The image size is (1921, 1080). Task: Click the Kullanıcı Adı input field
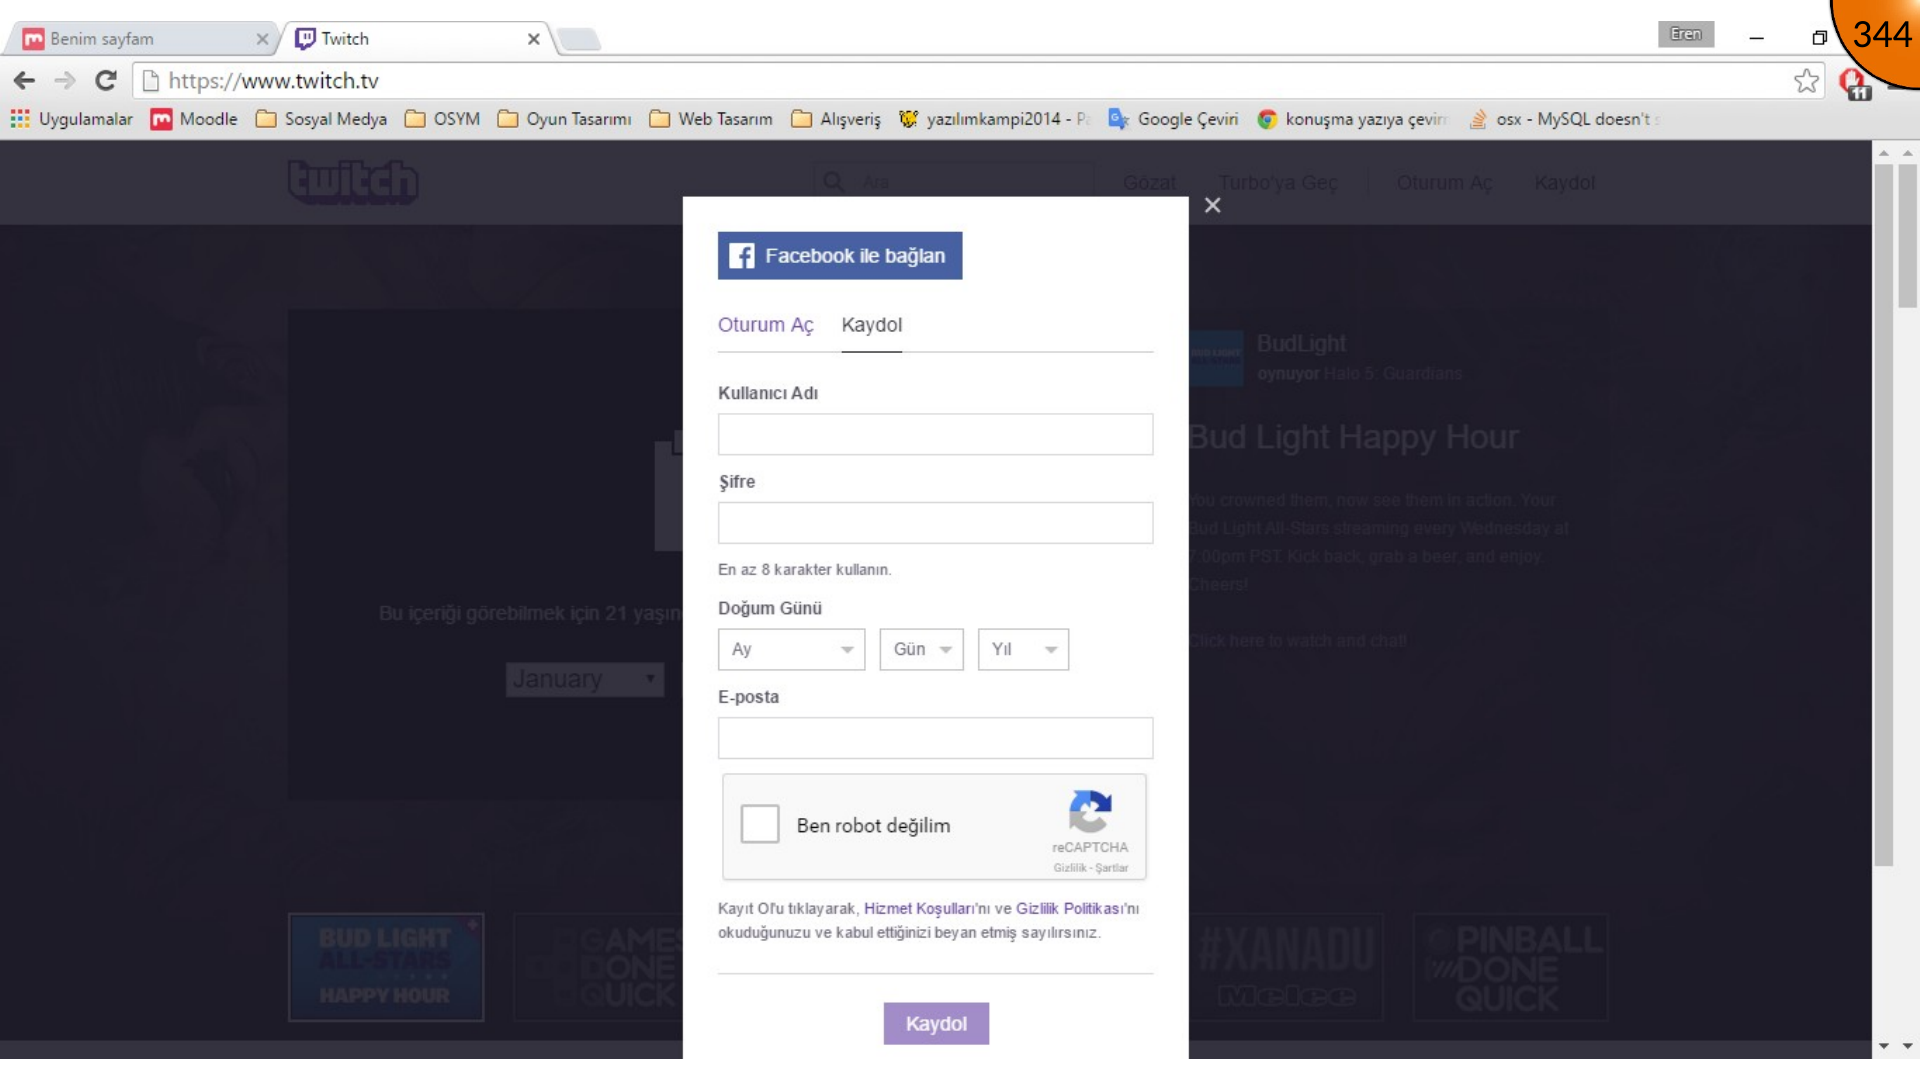[935, 434]
